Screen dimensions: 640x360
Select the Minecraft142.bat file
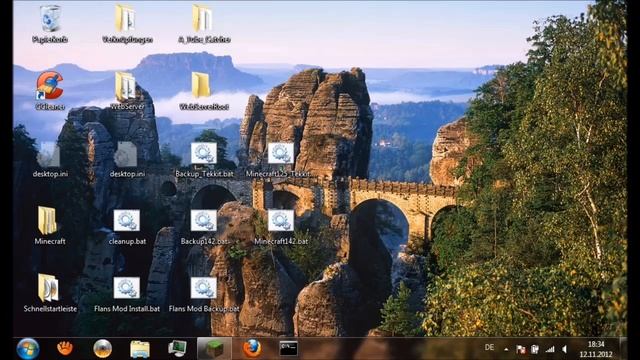coord(281,227)
